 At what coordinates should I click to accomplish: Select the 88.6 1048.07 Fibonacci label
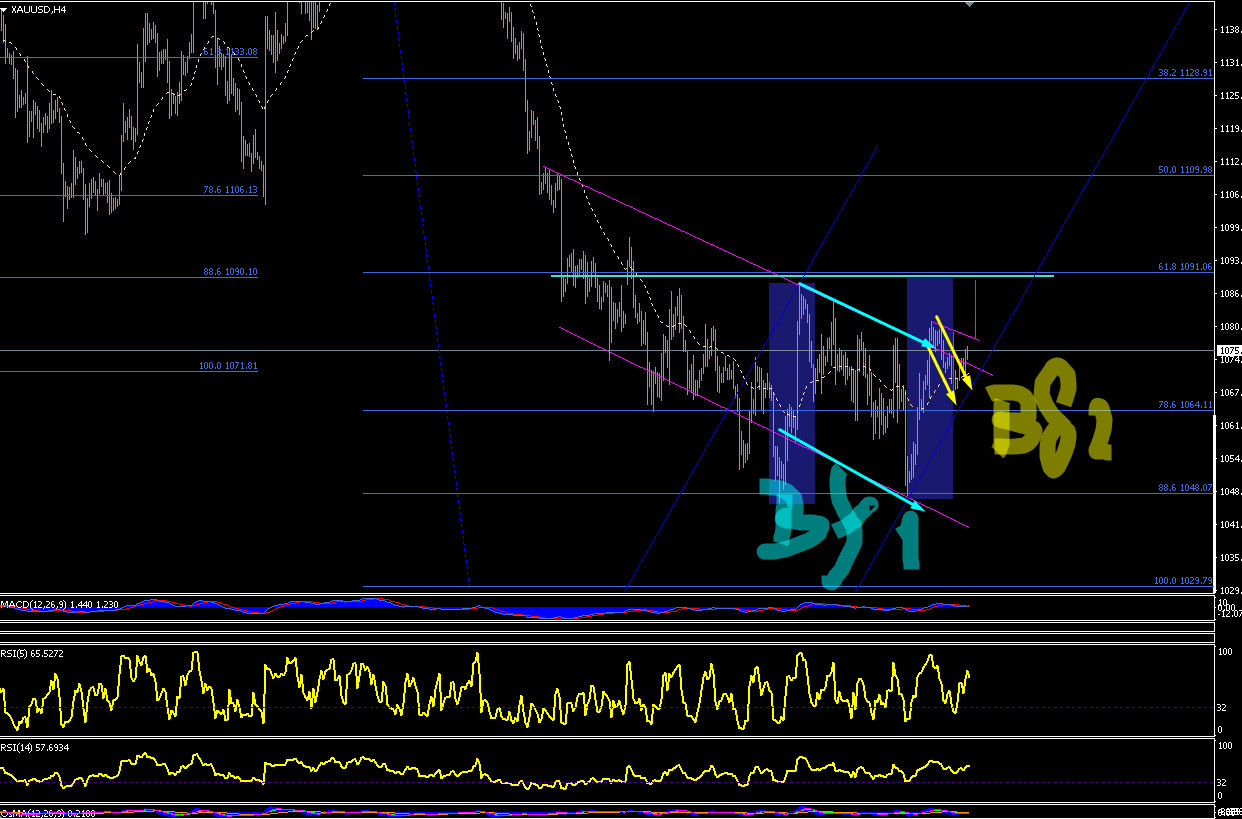(x=1185, y=488)
